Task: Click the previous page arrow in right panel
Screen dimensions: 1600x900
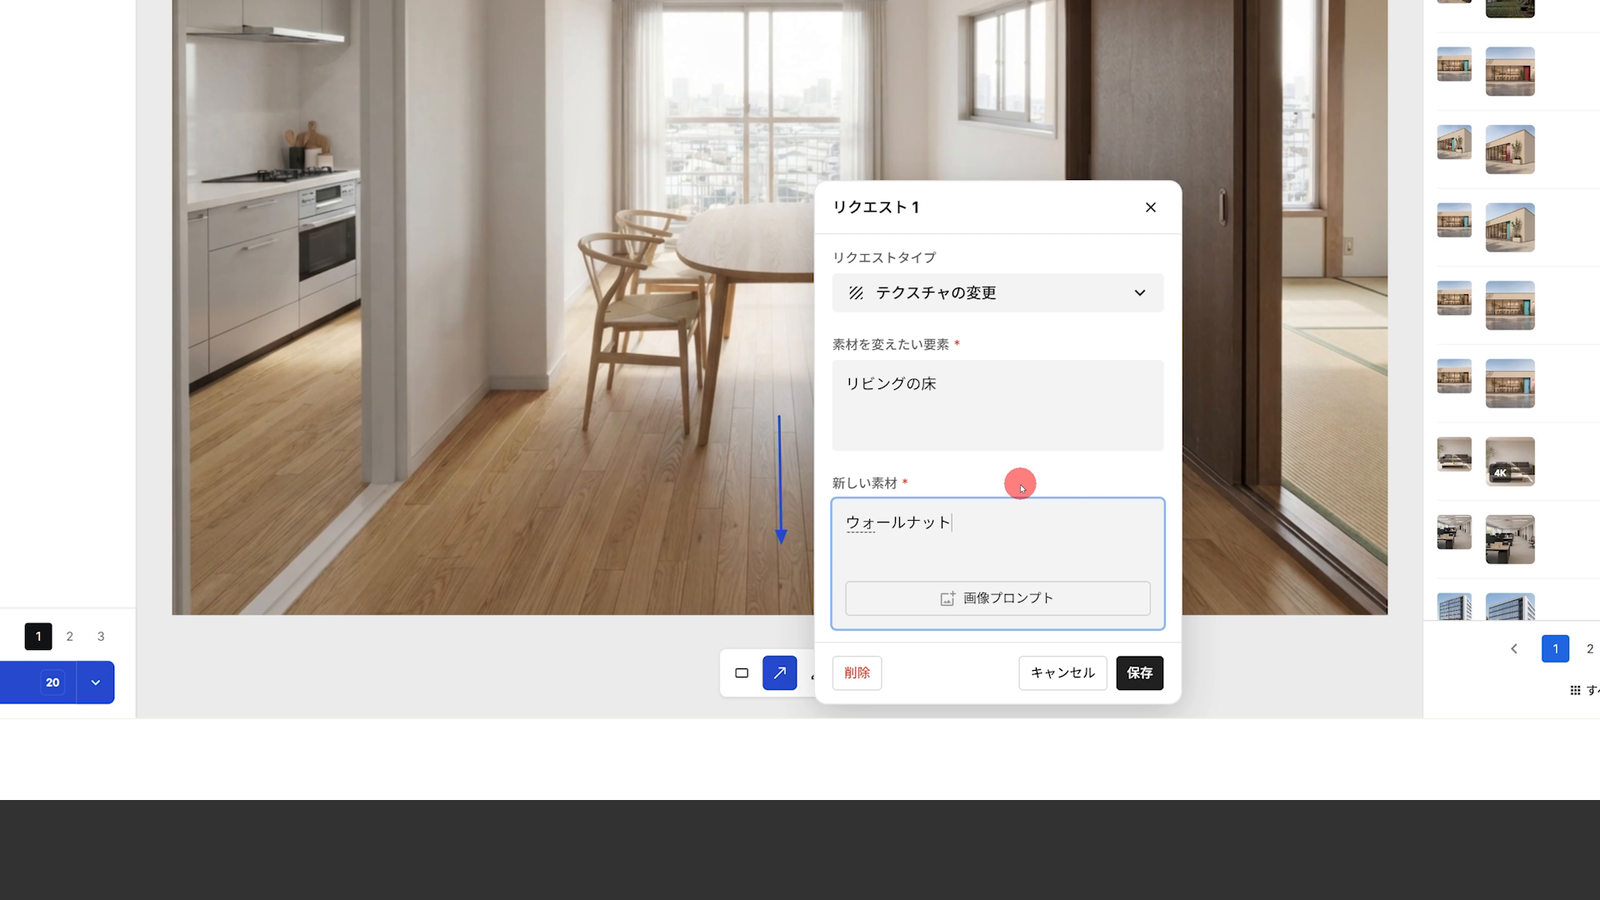Action: pos(1514,649)
